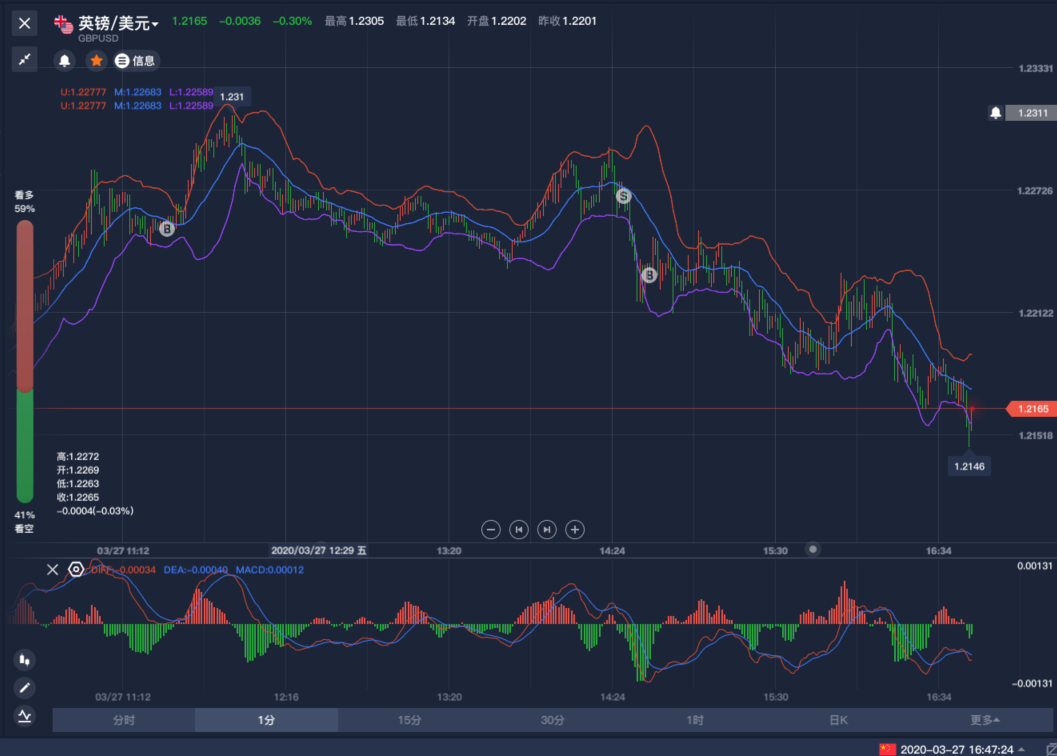Open the 信息 info button
Screen dimensions: 1057x756
[135, 61]
